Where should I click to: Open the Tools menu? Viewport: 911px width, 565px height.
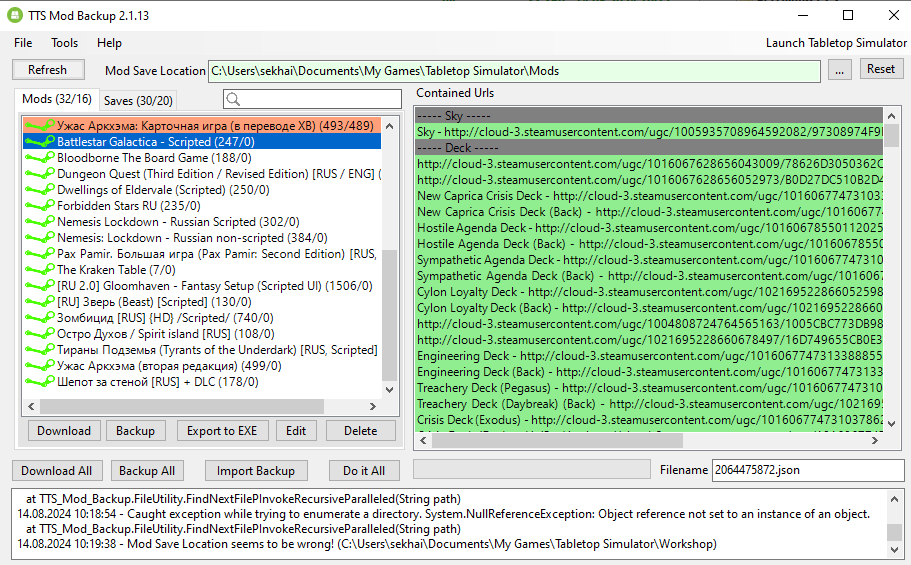(x=64, y=43)
